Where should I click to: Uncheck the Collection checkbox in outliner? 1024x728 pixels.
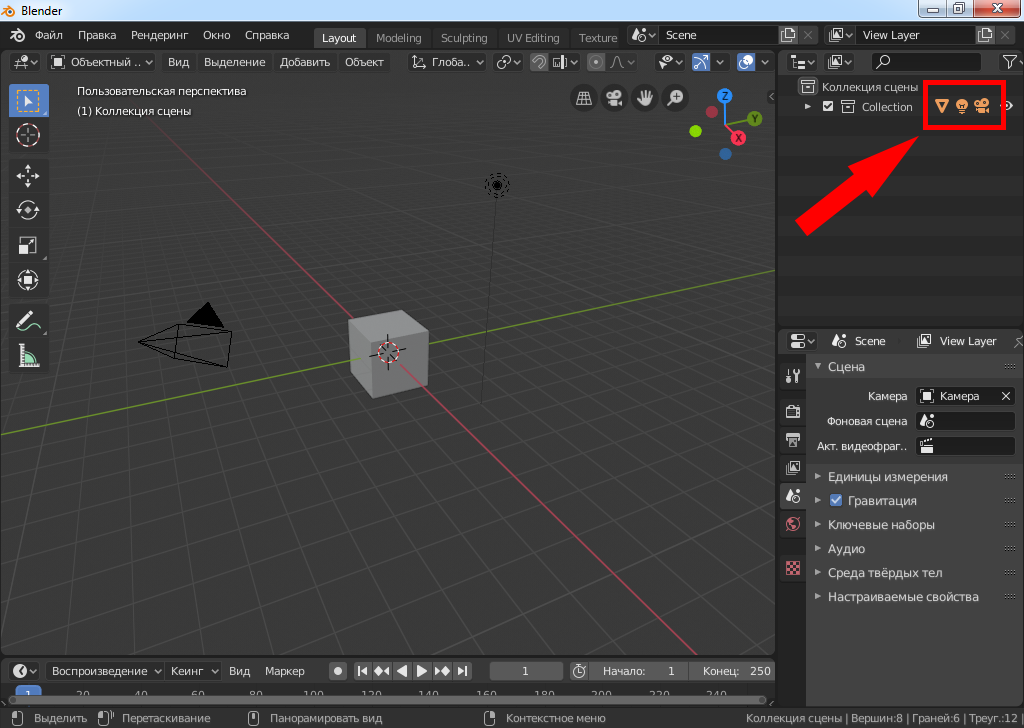(828, 107)
